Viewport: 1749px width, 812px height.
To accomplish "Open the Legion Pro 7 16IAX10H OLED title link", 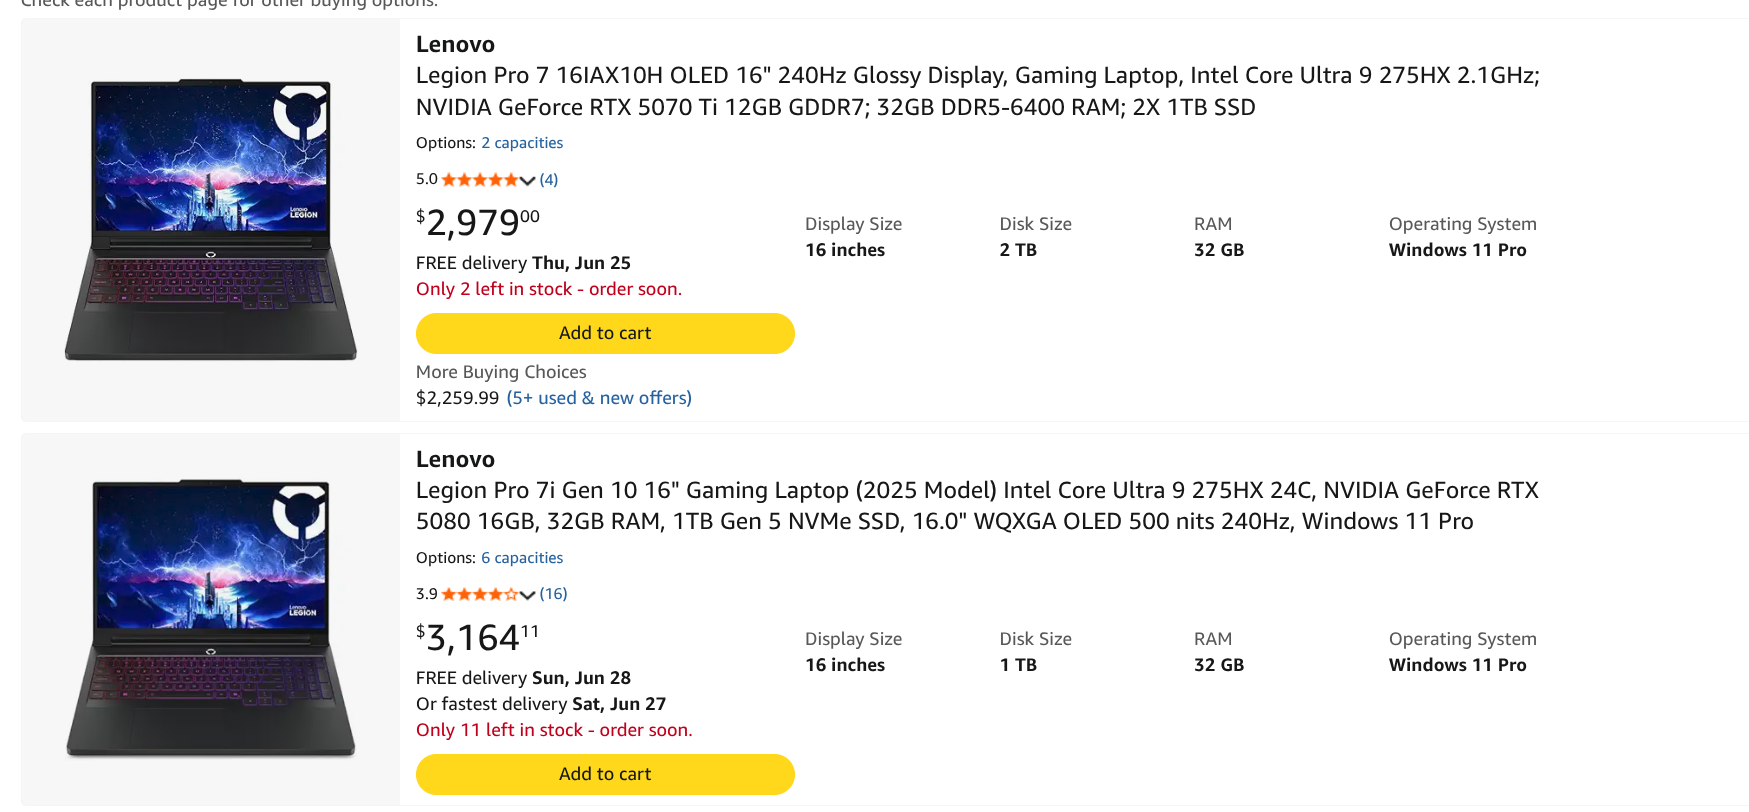I will pyautogui.click(x=977, y=91).
